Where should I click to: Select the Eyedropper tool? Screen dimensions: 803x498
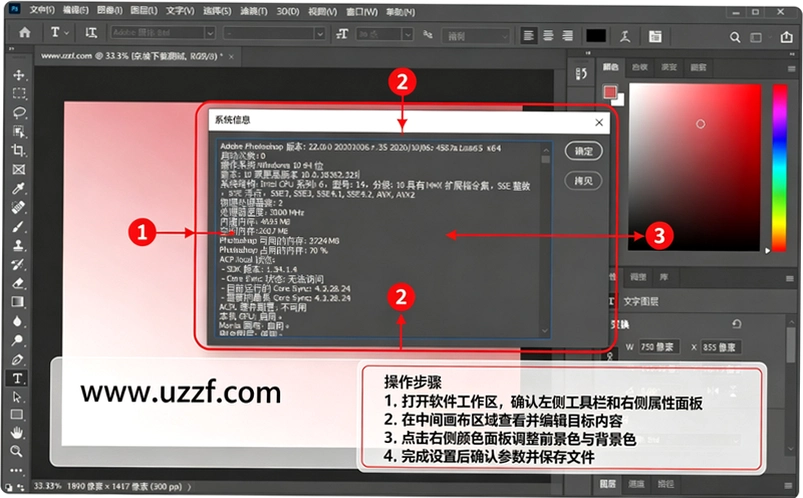click(19, 189)
